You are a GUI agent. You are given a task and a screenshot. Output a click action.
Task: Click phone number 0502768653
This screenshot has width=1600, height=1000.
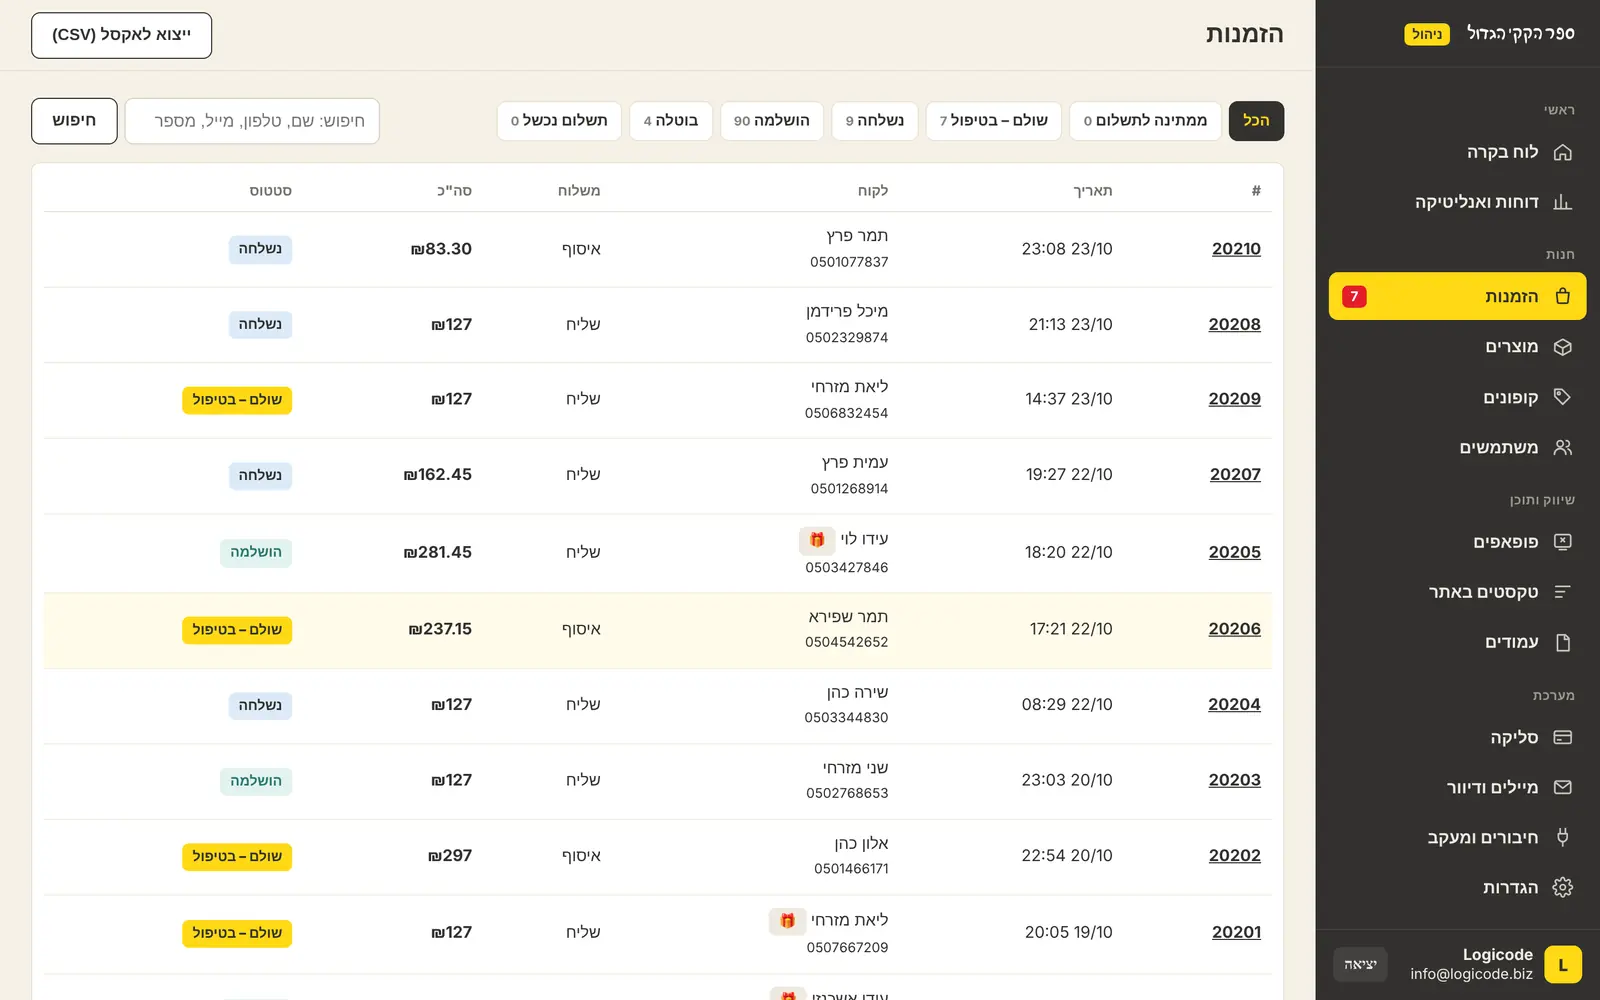coord(847,793)
